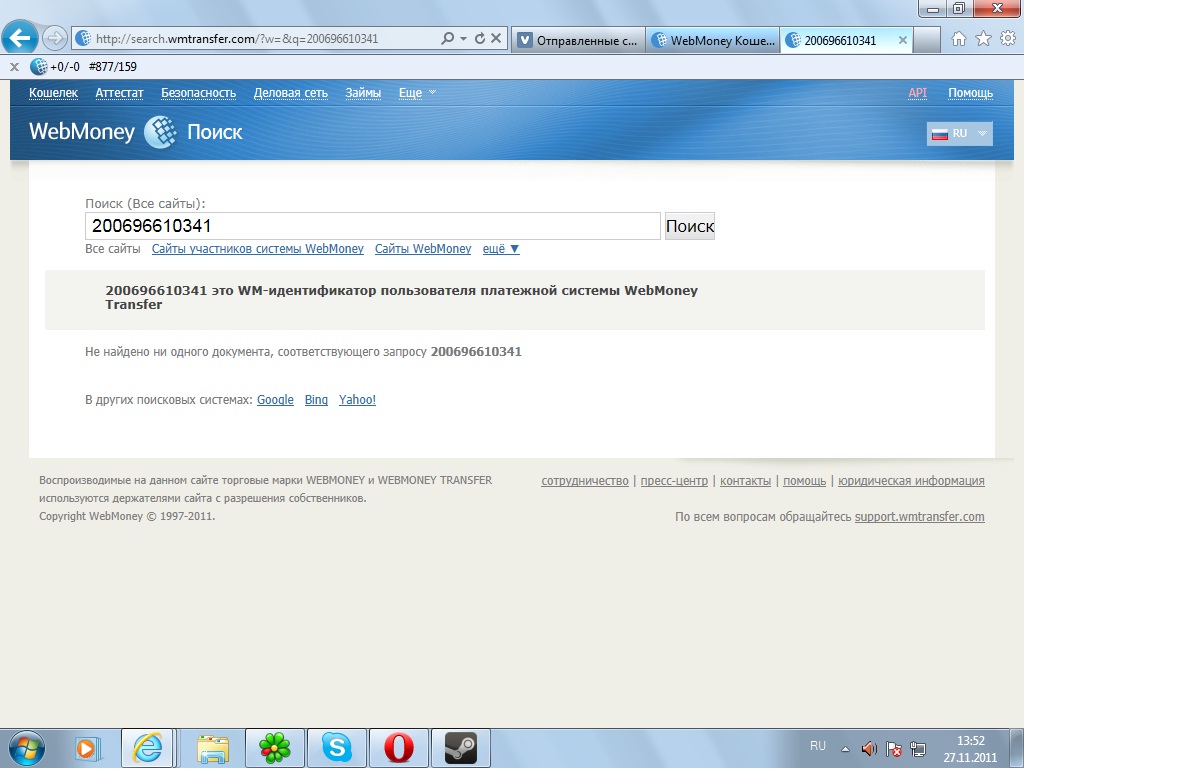Open the 'Деловая сеть' menu item

(x=290, y=93)
